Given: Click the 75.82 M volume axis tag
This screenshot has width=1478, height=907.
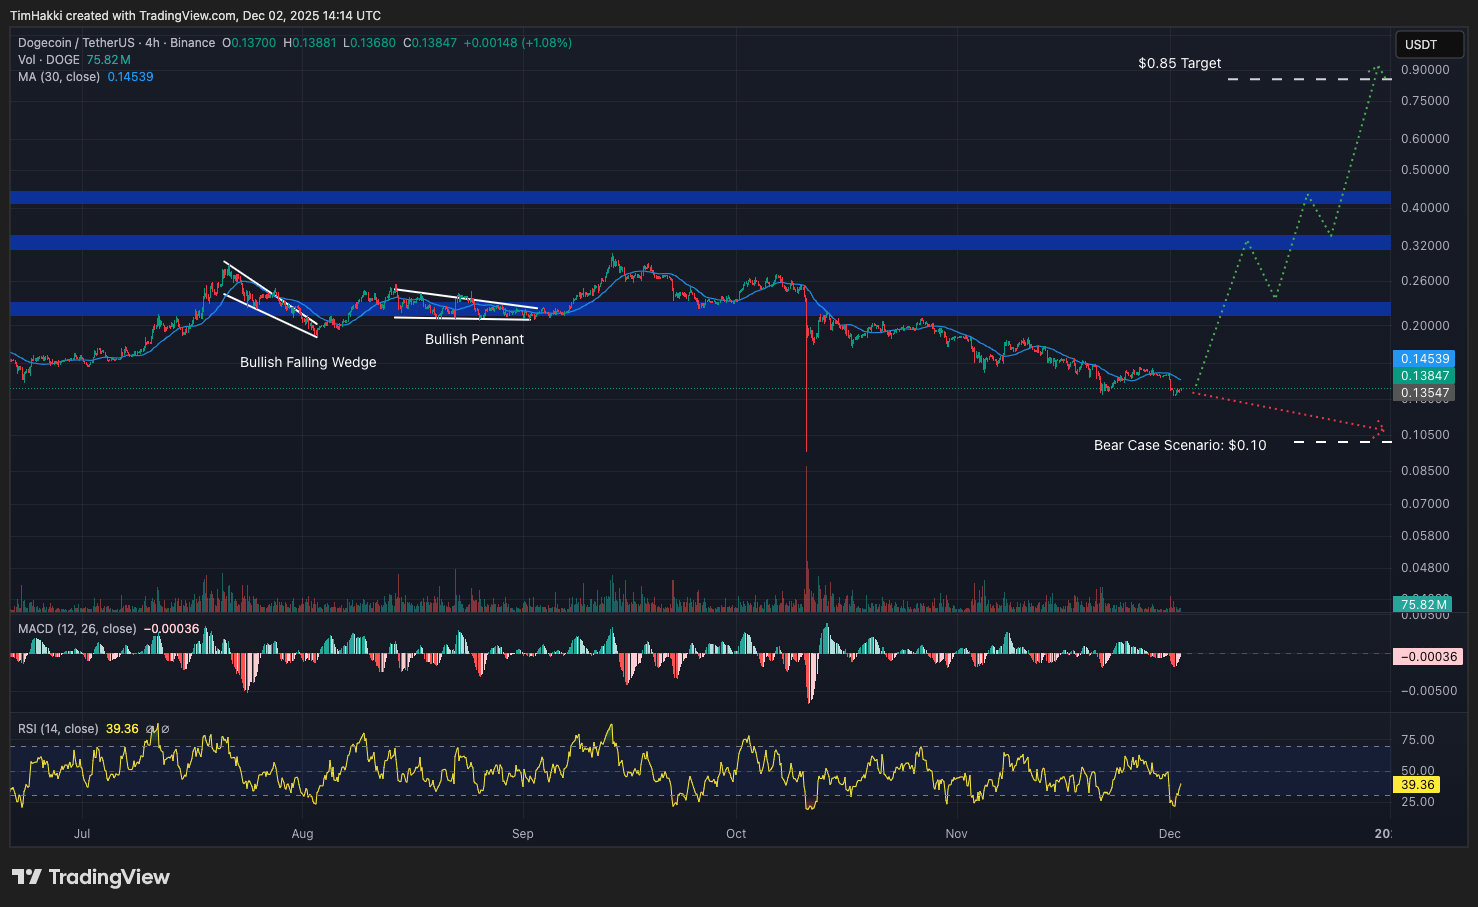Looking at the screenshot, I should click(x=1423, y=604).
